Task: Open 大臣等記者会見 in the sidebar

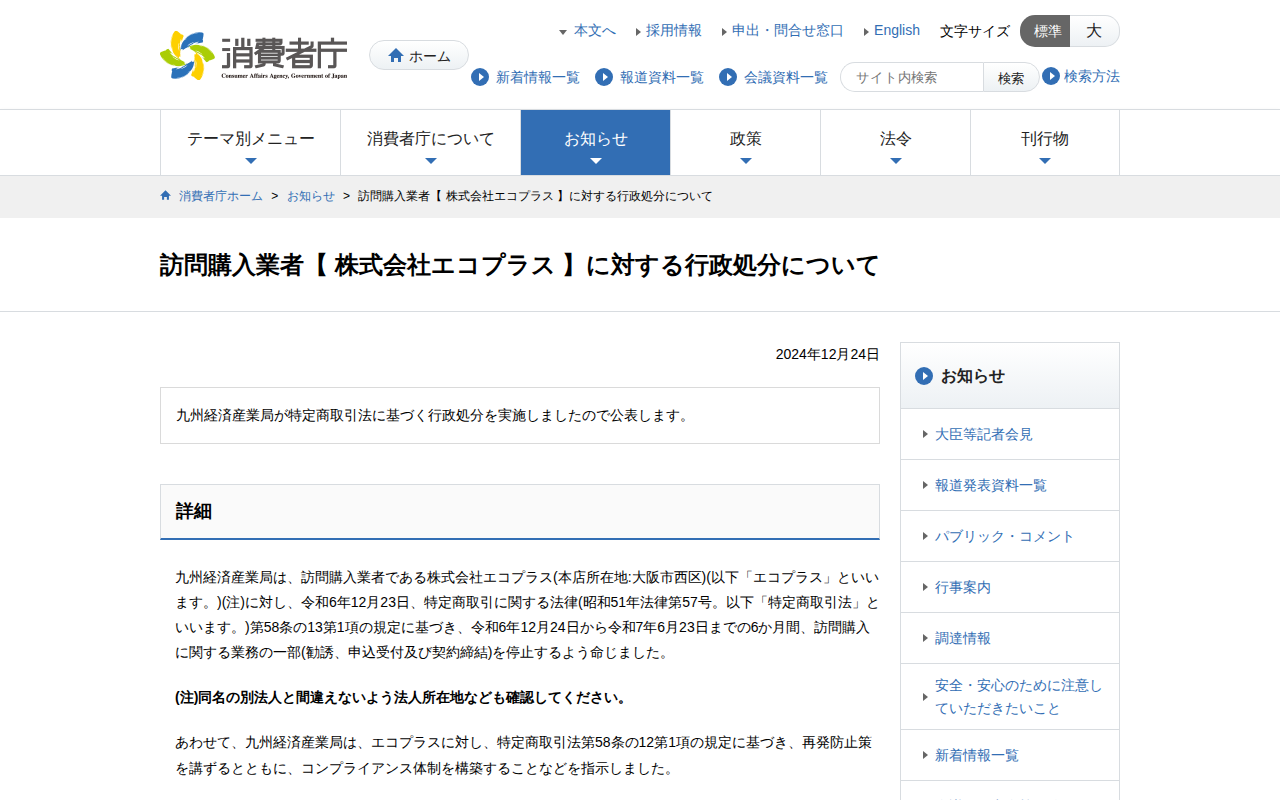Action: click(x=984, y=434)
